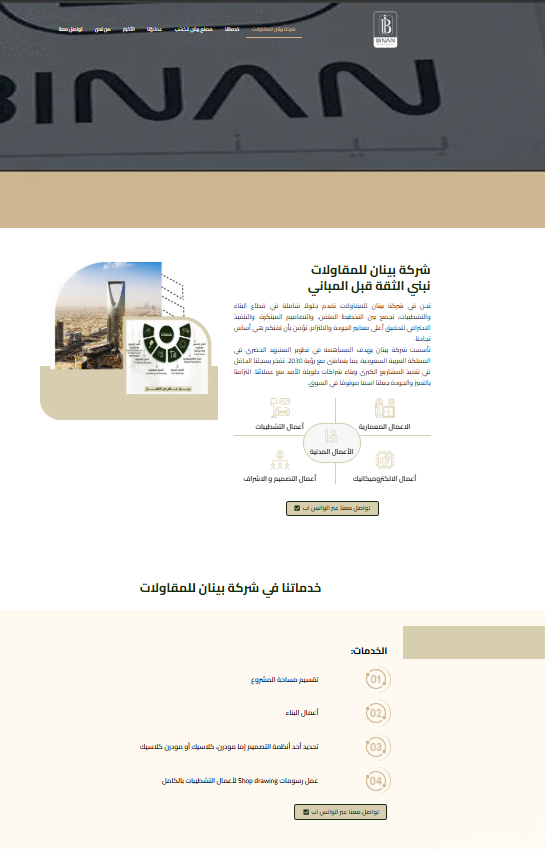
Task: Open the من نحن nav item
Action: point(103,29)
